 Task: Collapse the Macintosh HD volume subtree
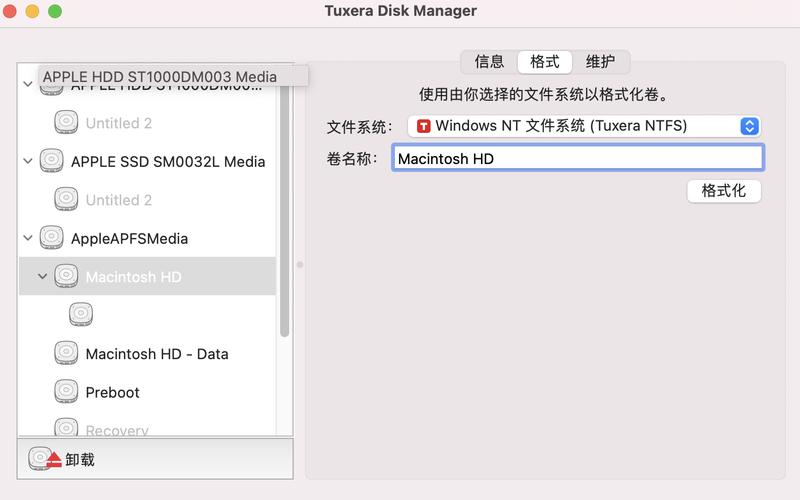42,277
